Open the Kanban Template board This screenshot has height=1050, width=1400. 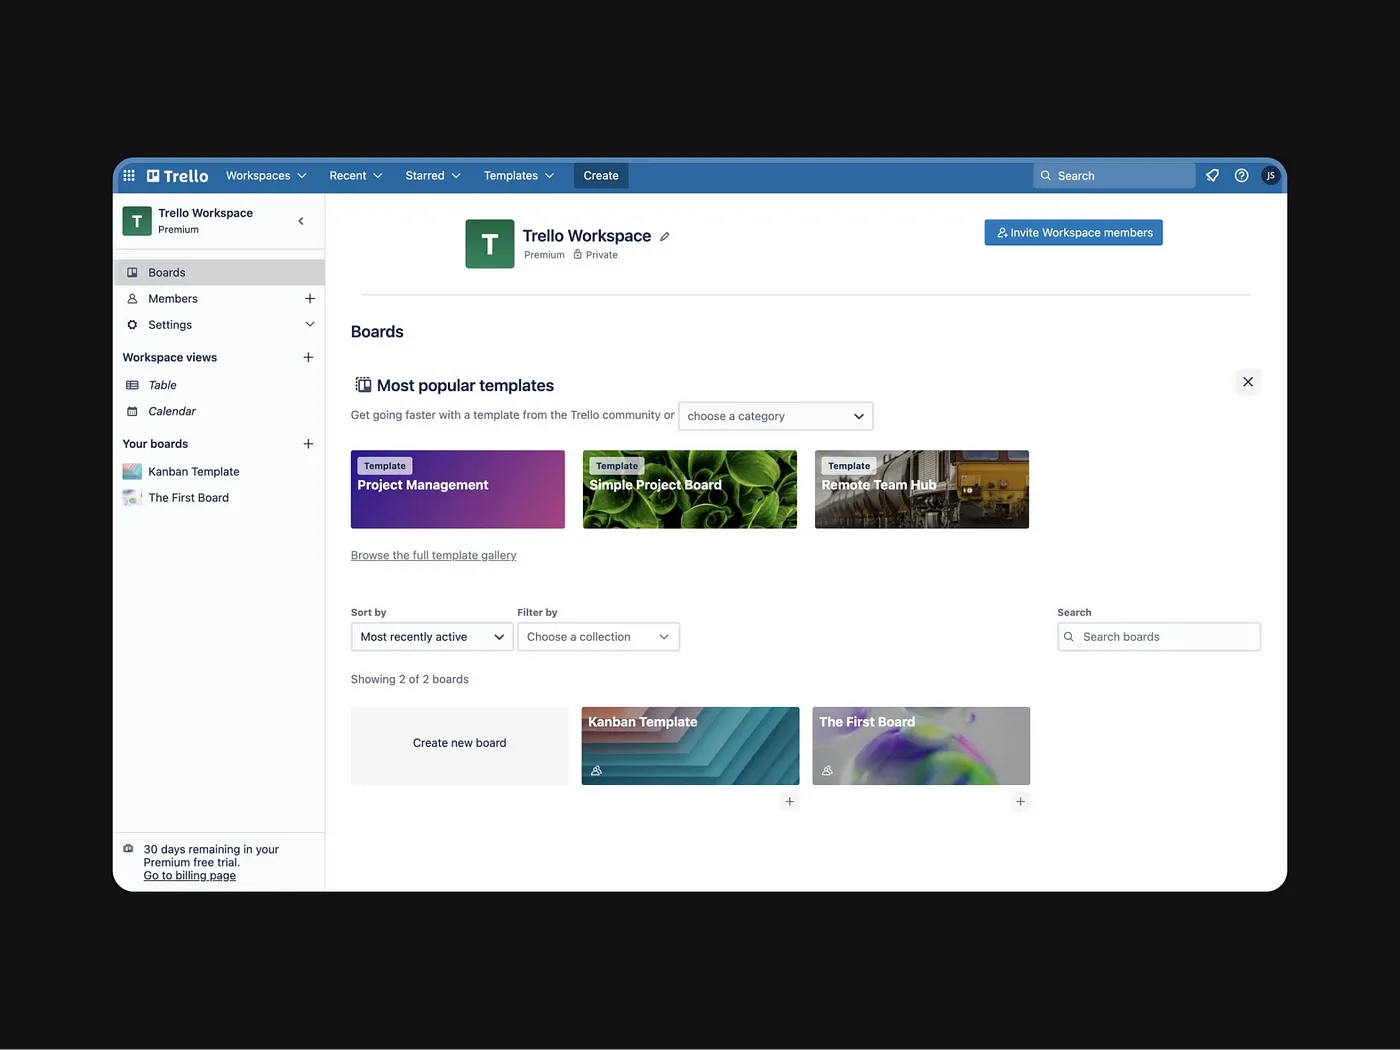pyautogui.click(x=689, y=745)
